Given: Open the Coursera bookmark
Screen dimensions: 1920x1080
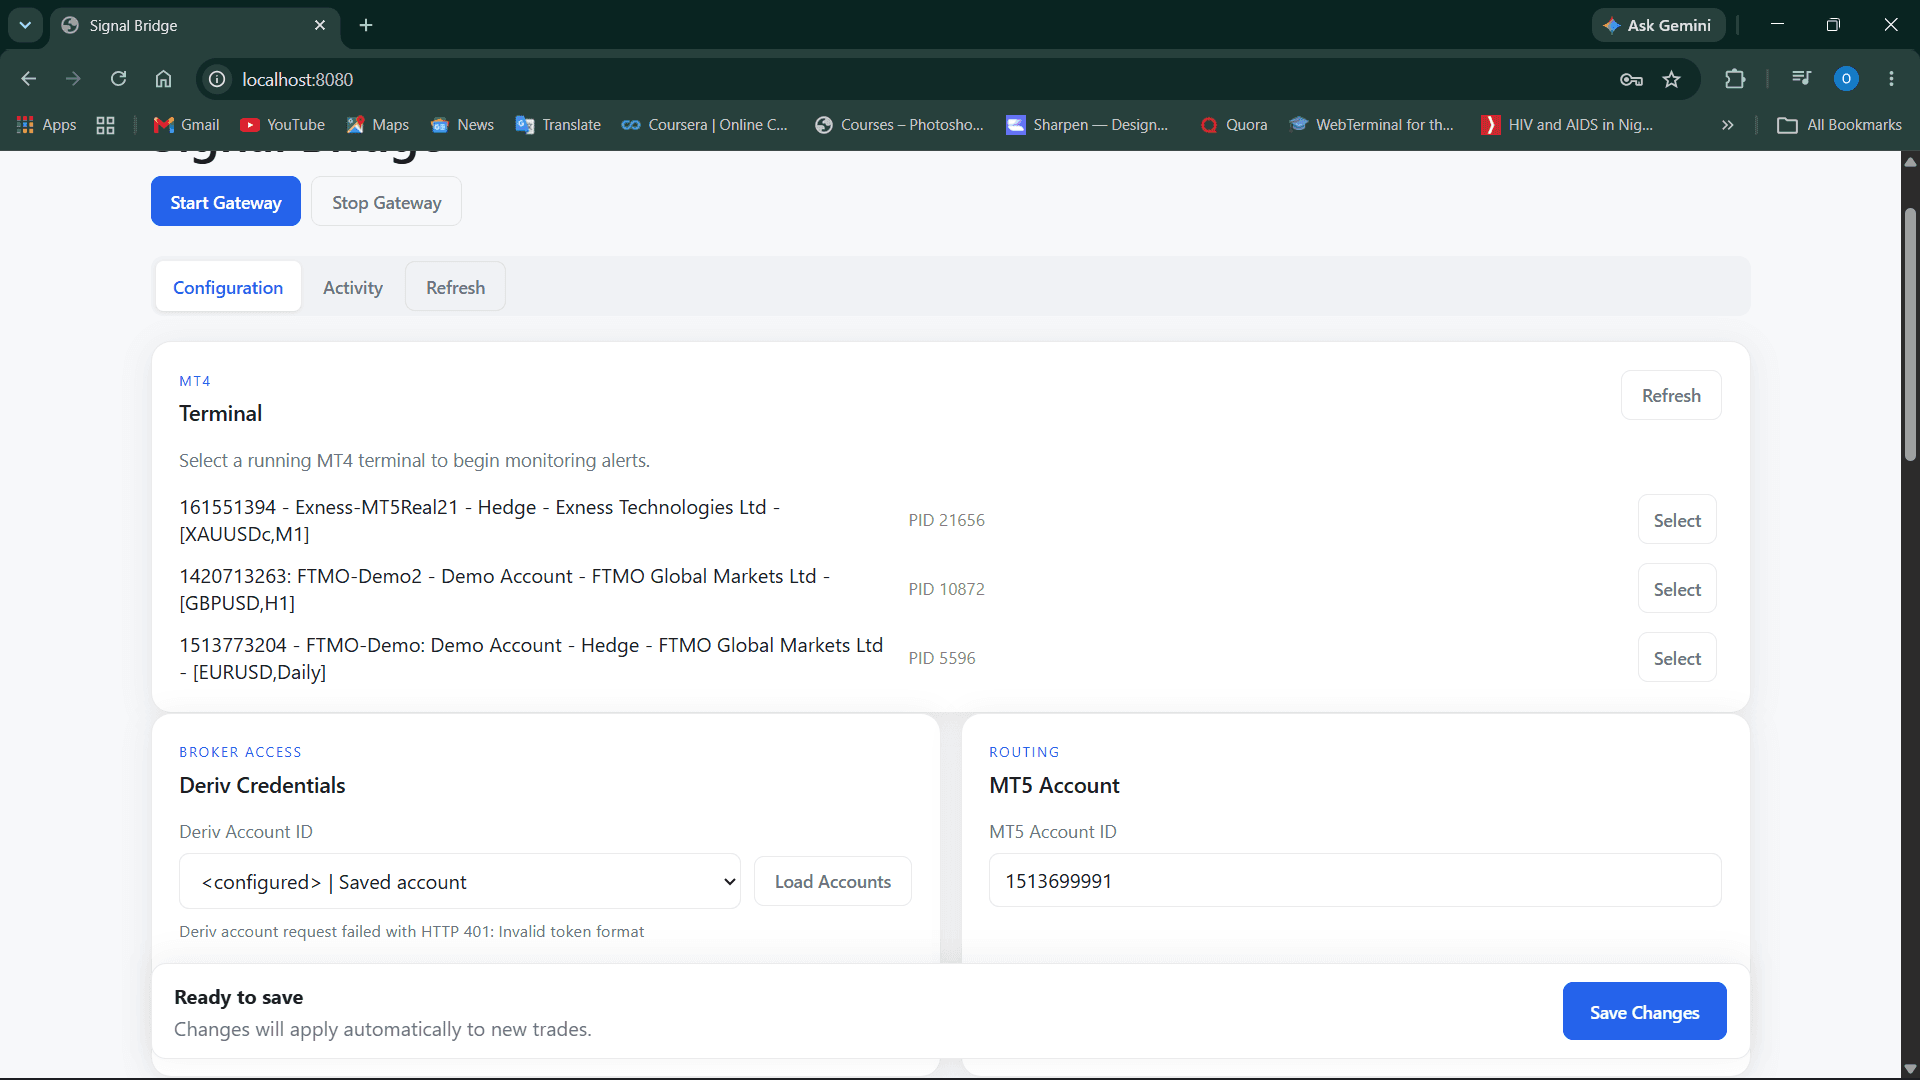Looking at the screenshot, I should tap(705, 125).
